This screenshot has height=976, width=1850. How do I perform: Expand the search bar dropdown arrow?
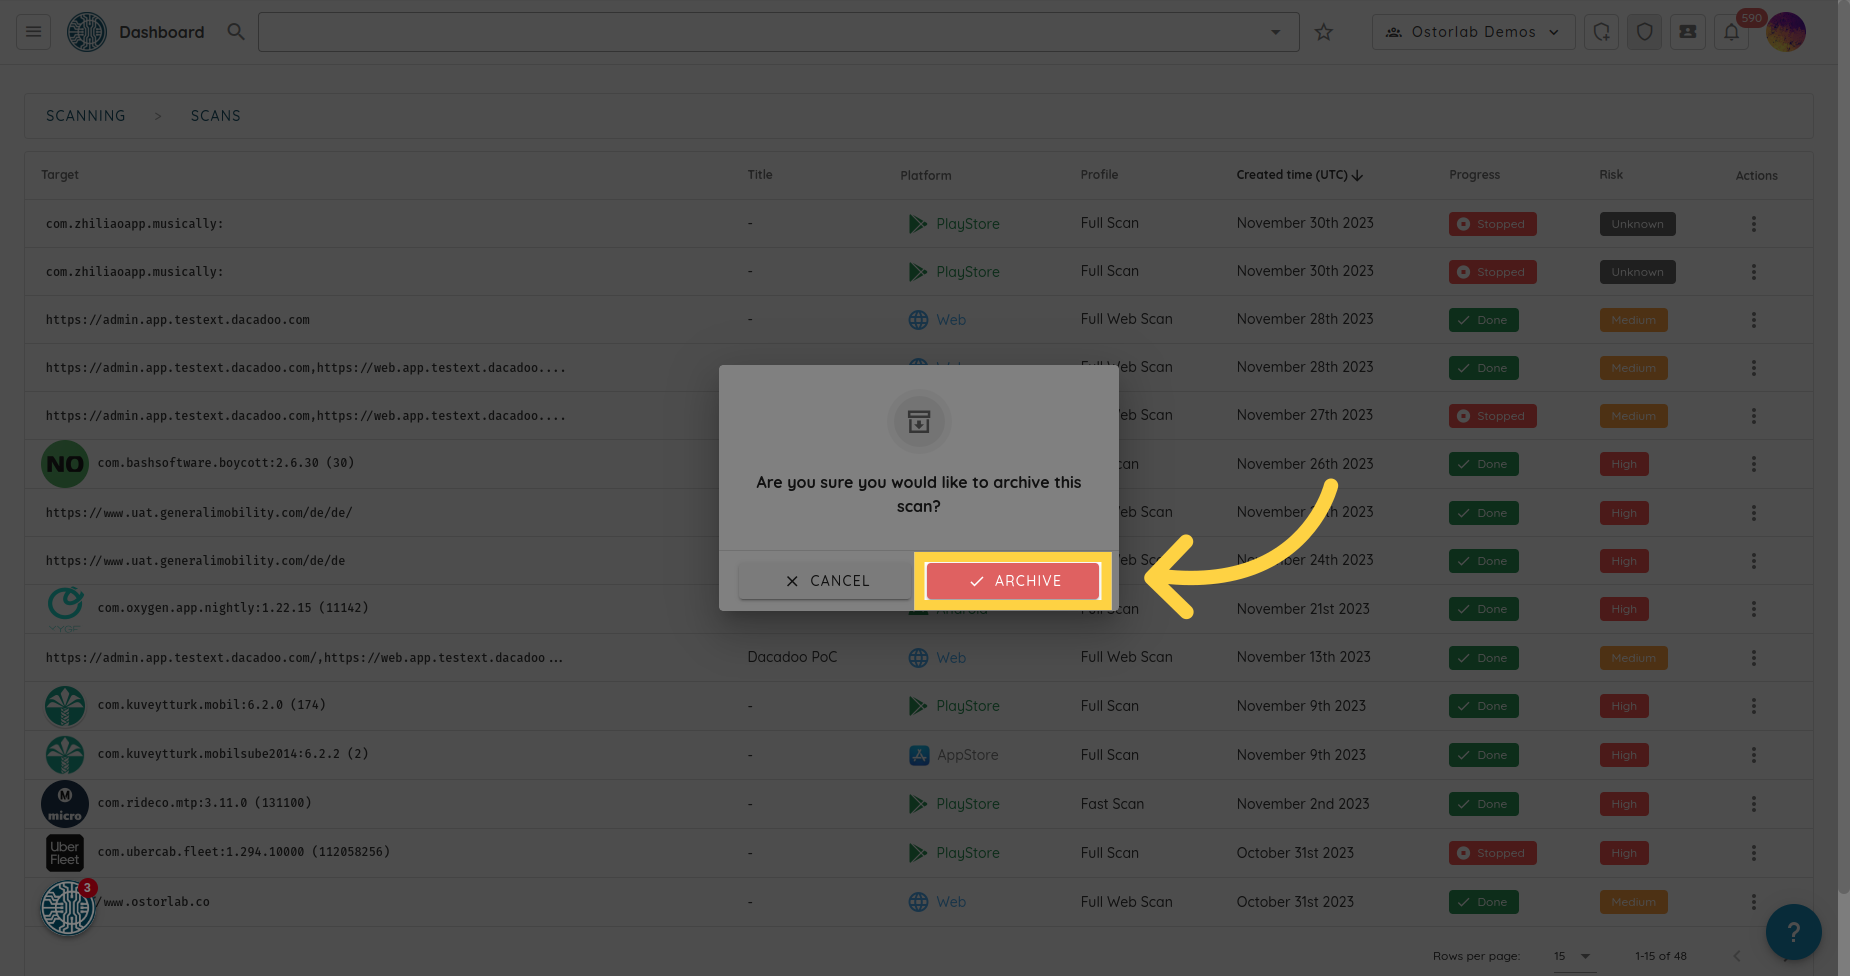tap(1275, 32)
